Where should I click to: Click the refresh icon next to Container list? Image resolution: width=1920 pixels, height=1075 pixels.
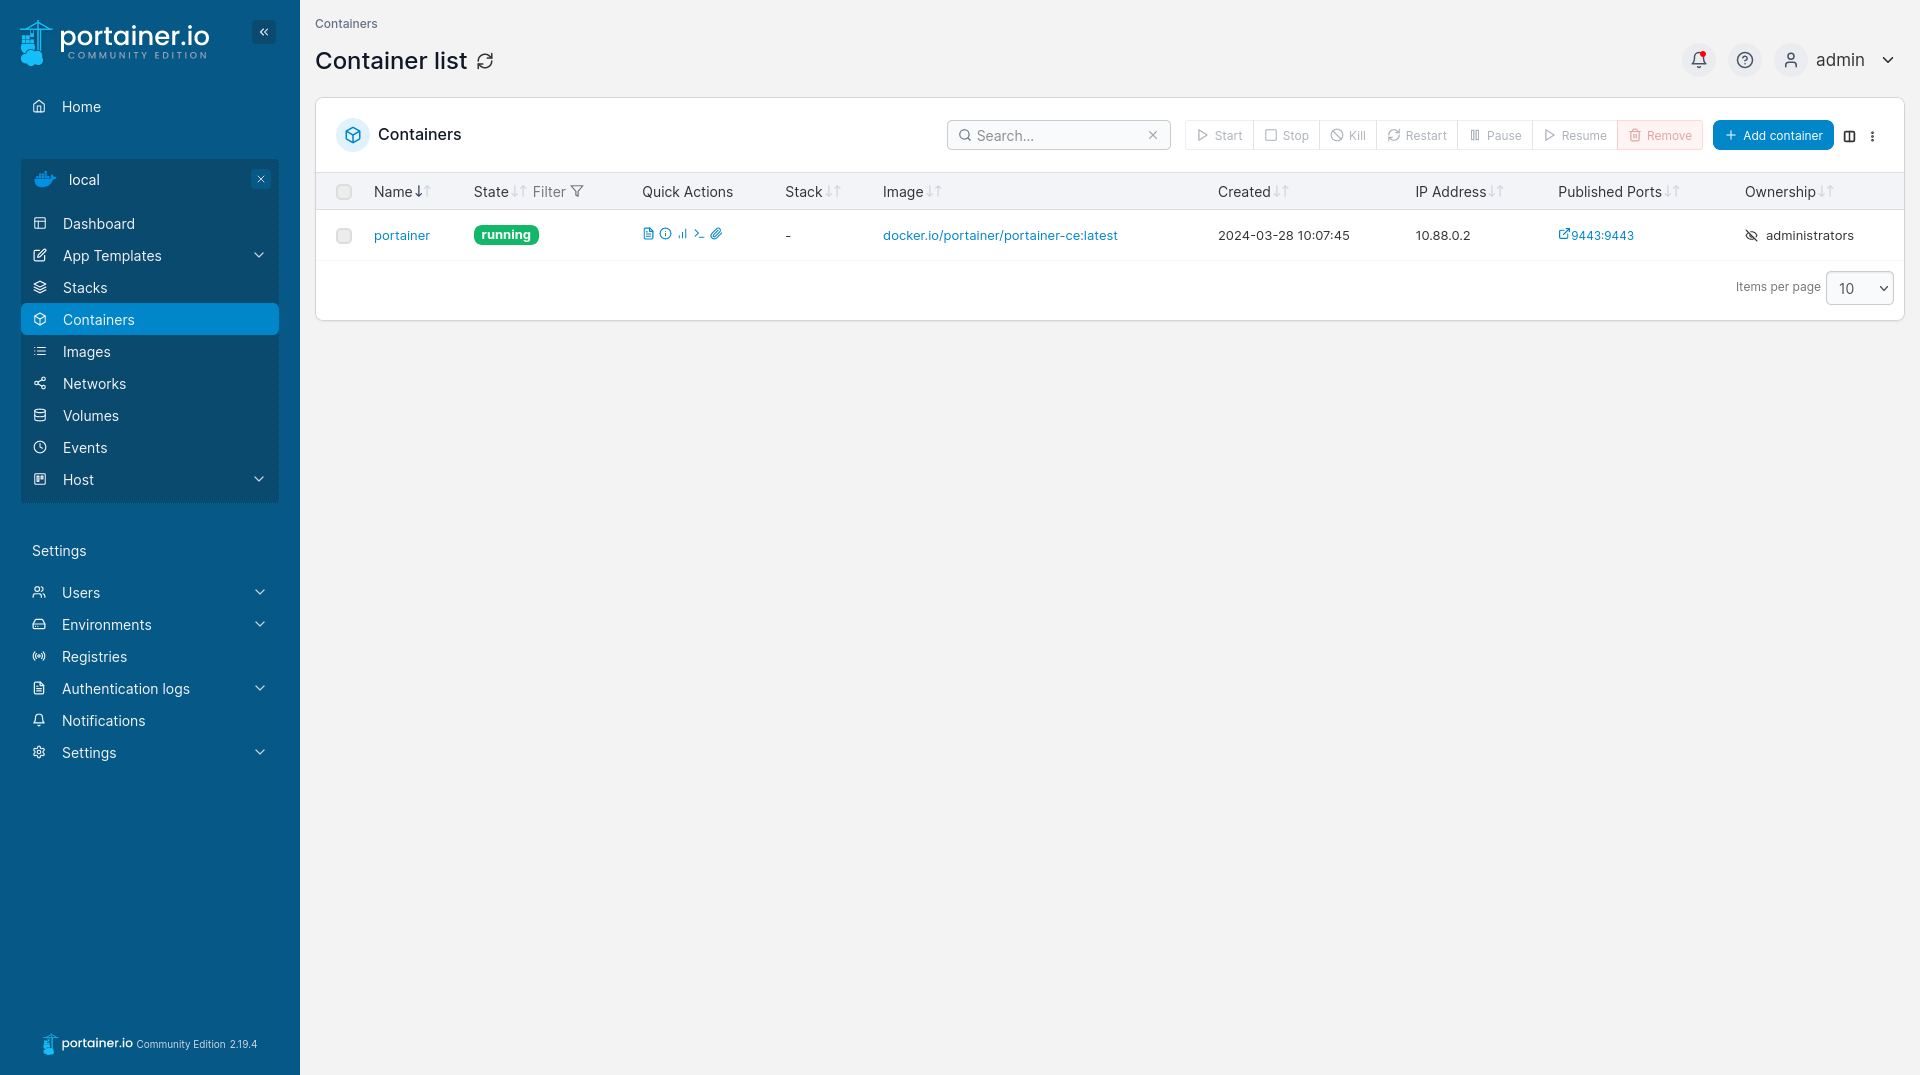point(485,61)
